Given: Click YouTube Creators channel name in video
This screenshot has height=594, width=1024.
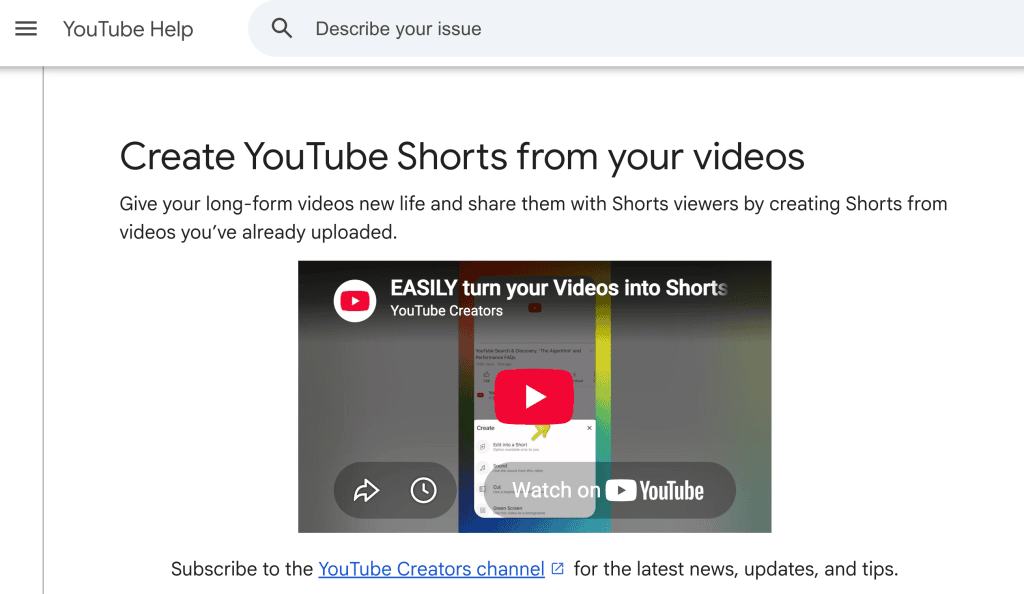Looking at the screenshot, I should [447, 311].
